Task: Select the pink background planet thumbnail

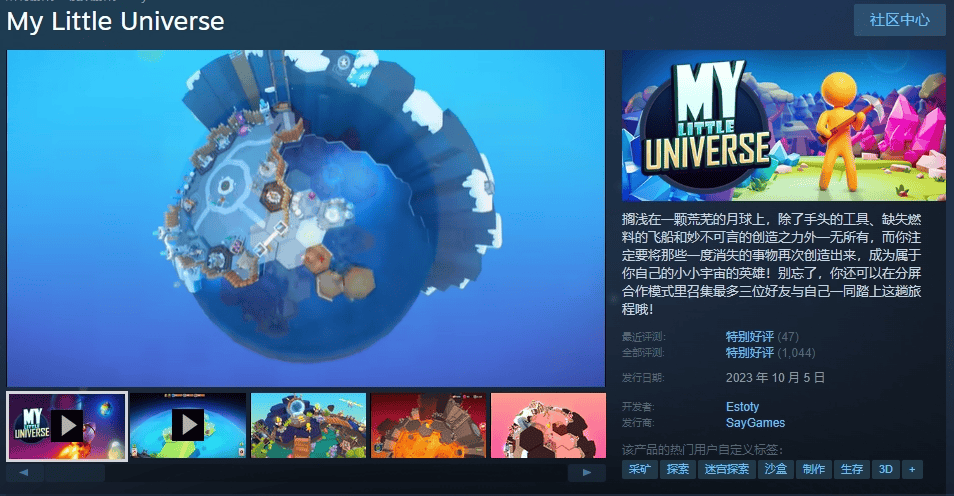Action: (x=548, y=425)
